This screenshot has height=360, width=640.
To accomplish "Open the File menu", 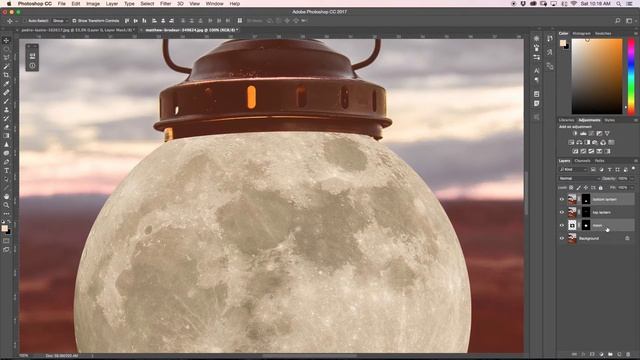I will 62,4.
